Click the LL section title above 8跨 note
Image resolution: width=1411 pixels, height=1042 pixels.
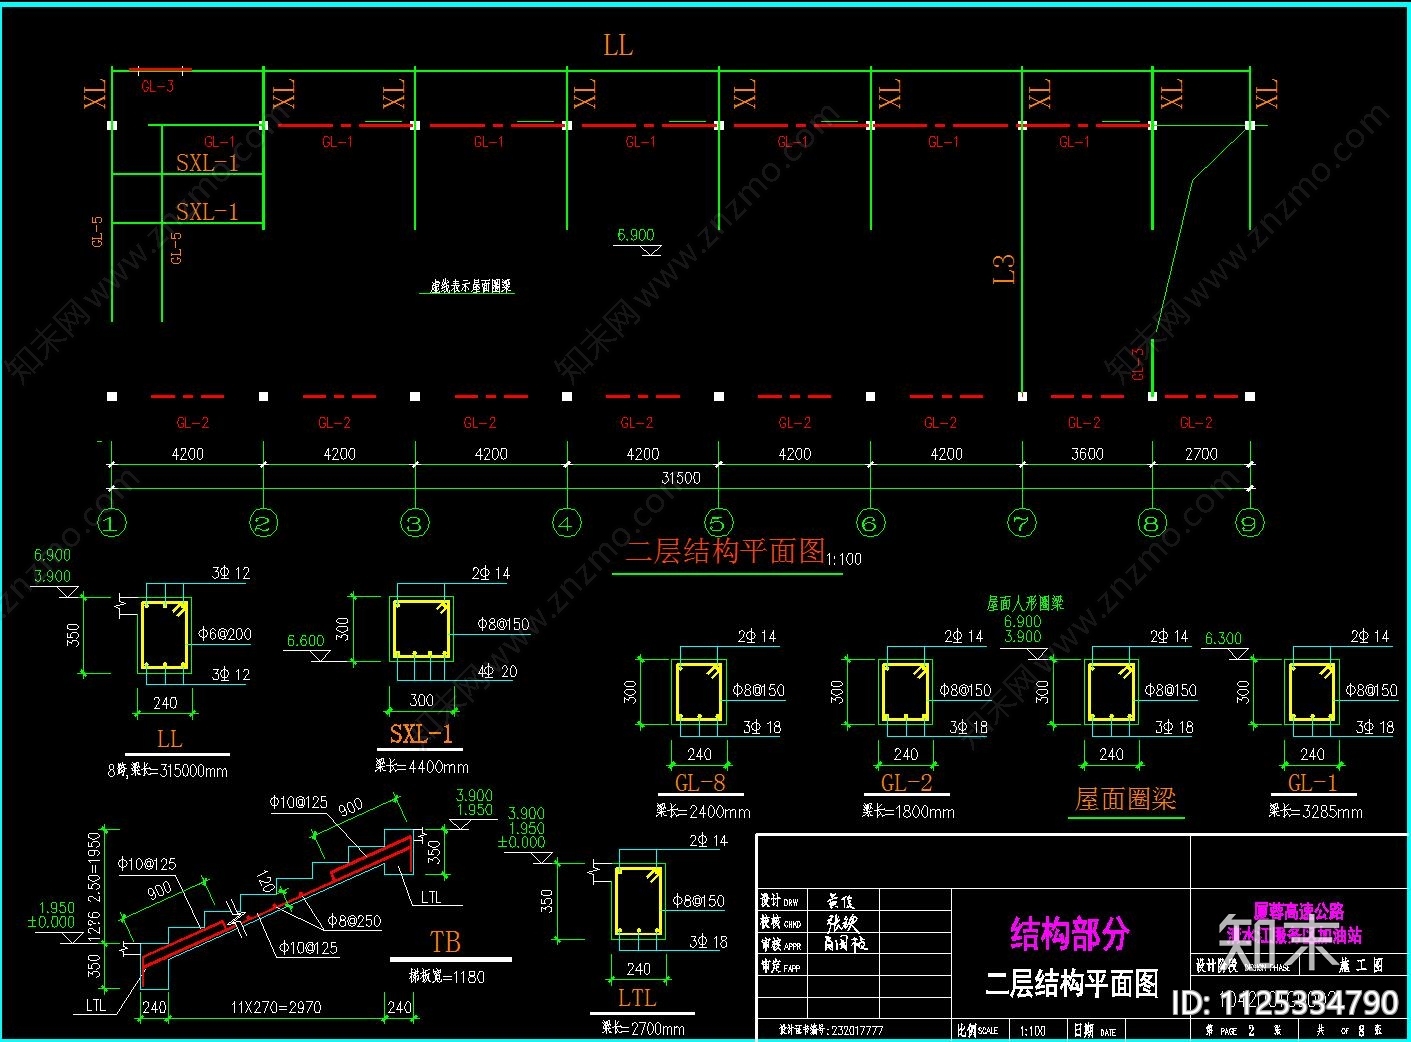pyautogui.click(x=170, y=739)
